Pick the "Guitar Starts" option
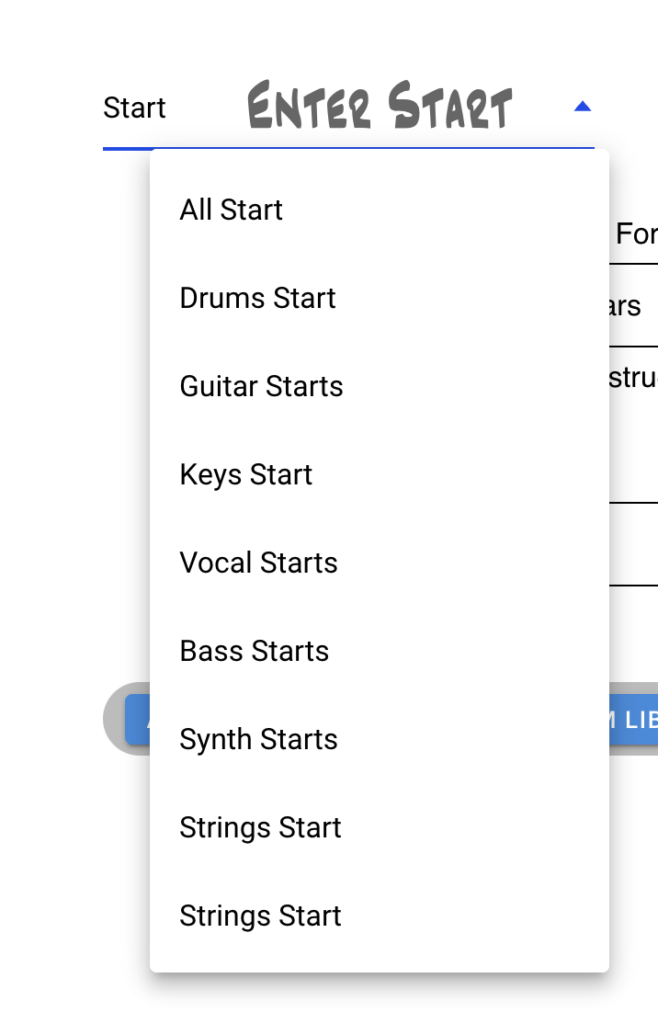 (261, 386)
